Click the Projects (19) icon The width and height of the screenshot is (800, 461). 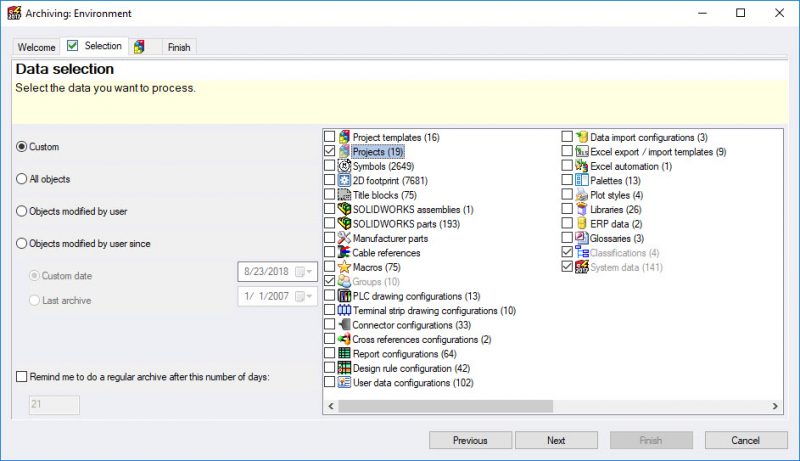(x=344, y=151)
